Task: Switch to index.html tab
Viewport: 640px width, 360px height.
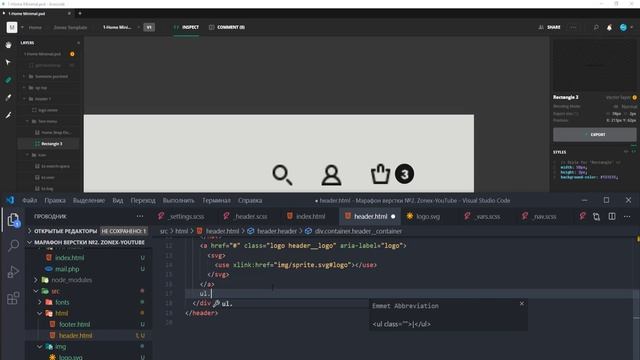Action: [x=311, y=216]
